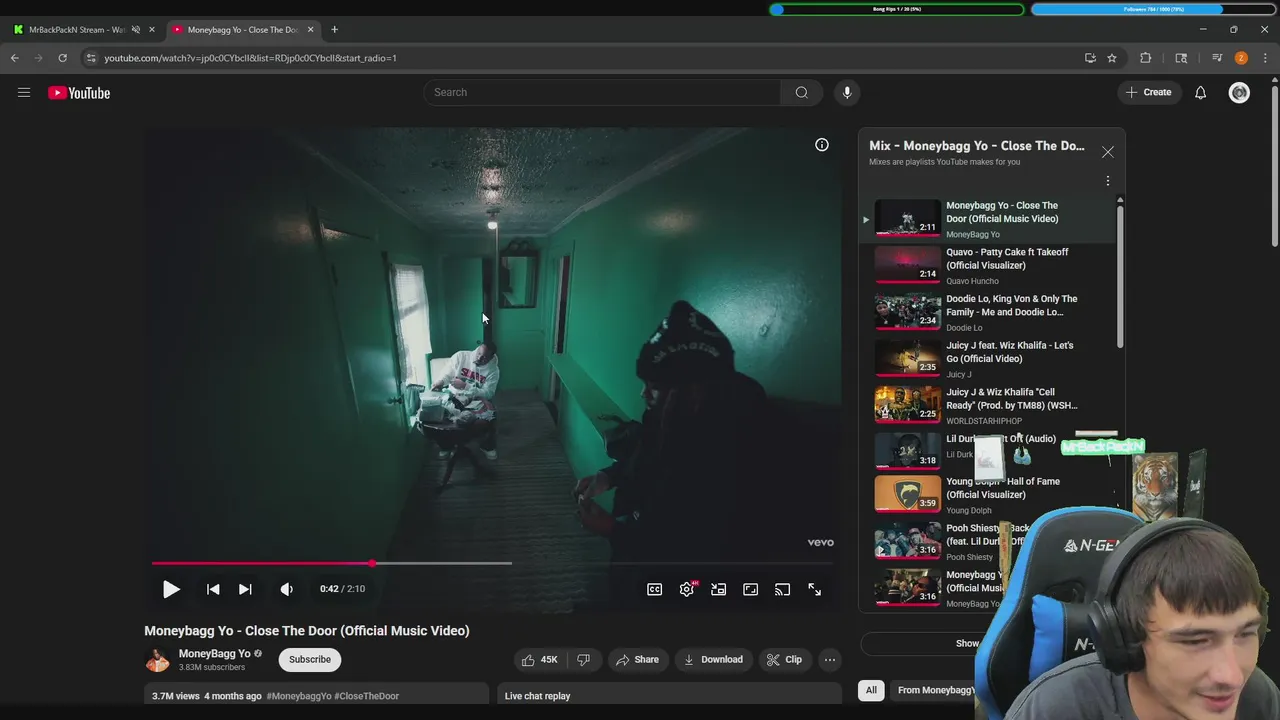This screenshot has width=1280, height=720.
Task: Open a new browser tab
Action: click(x=334, y=30)
